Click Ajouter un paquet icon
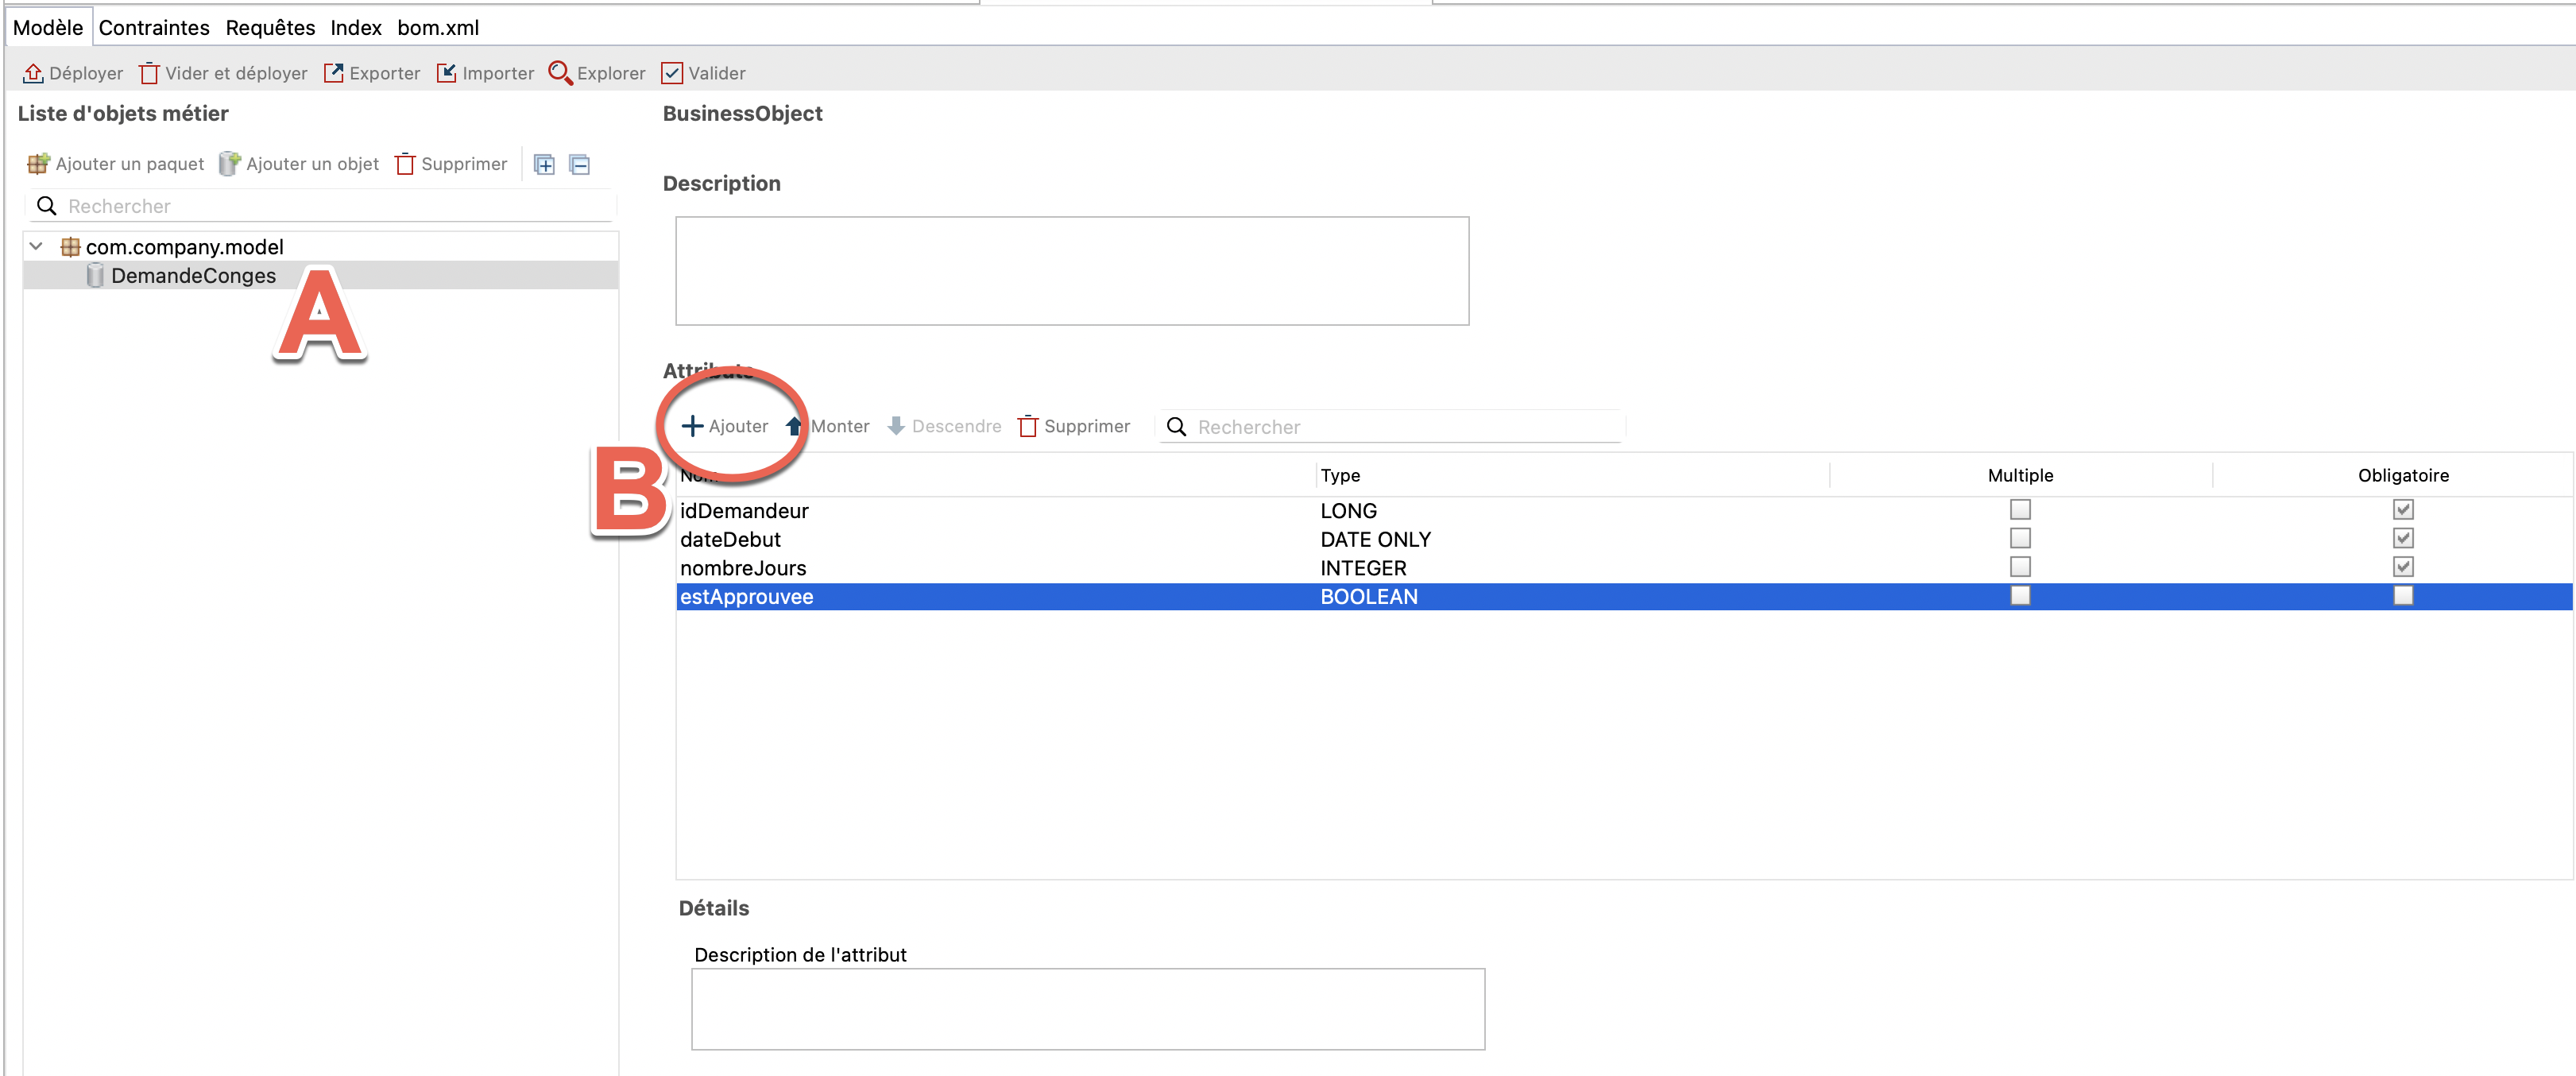The image size is (2576, 1076). pos(38,164)
